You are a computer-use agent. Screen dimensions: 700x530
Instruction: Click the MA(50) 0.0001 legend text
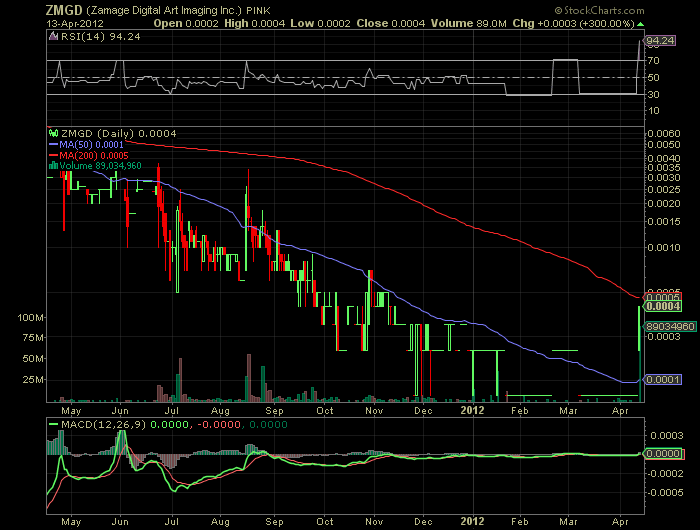pos(91,145)
